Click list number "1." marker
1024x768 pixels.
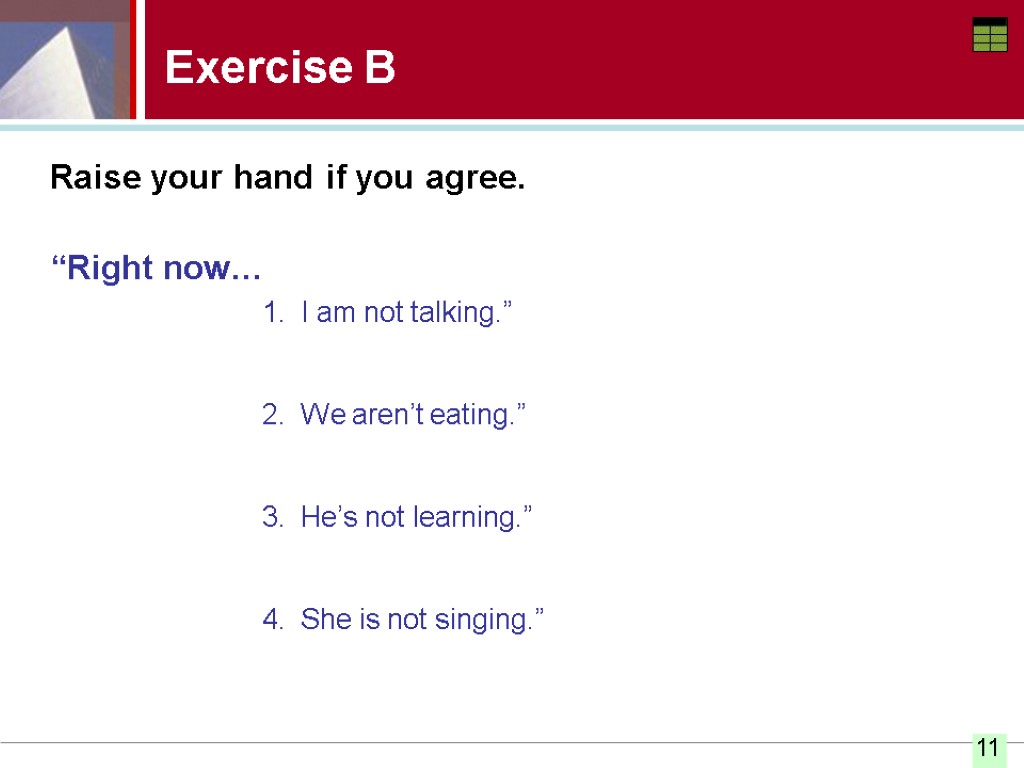click(273, 313)
